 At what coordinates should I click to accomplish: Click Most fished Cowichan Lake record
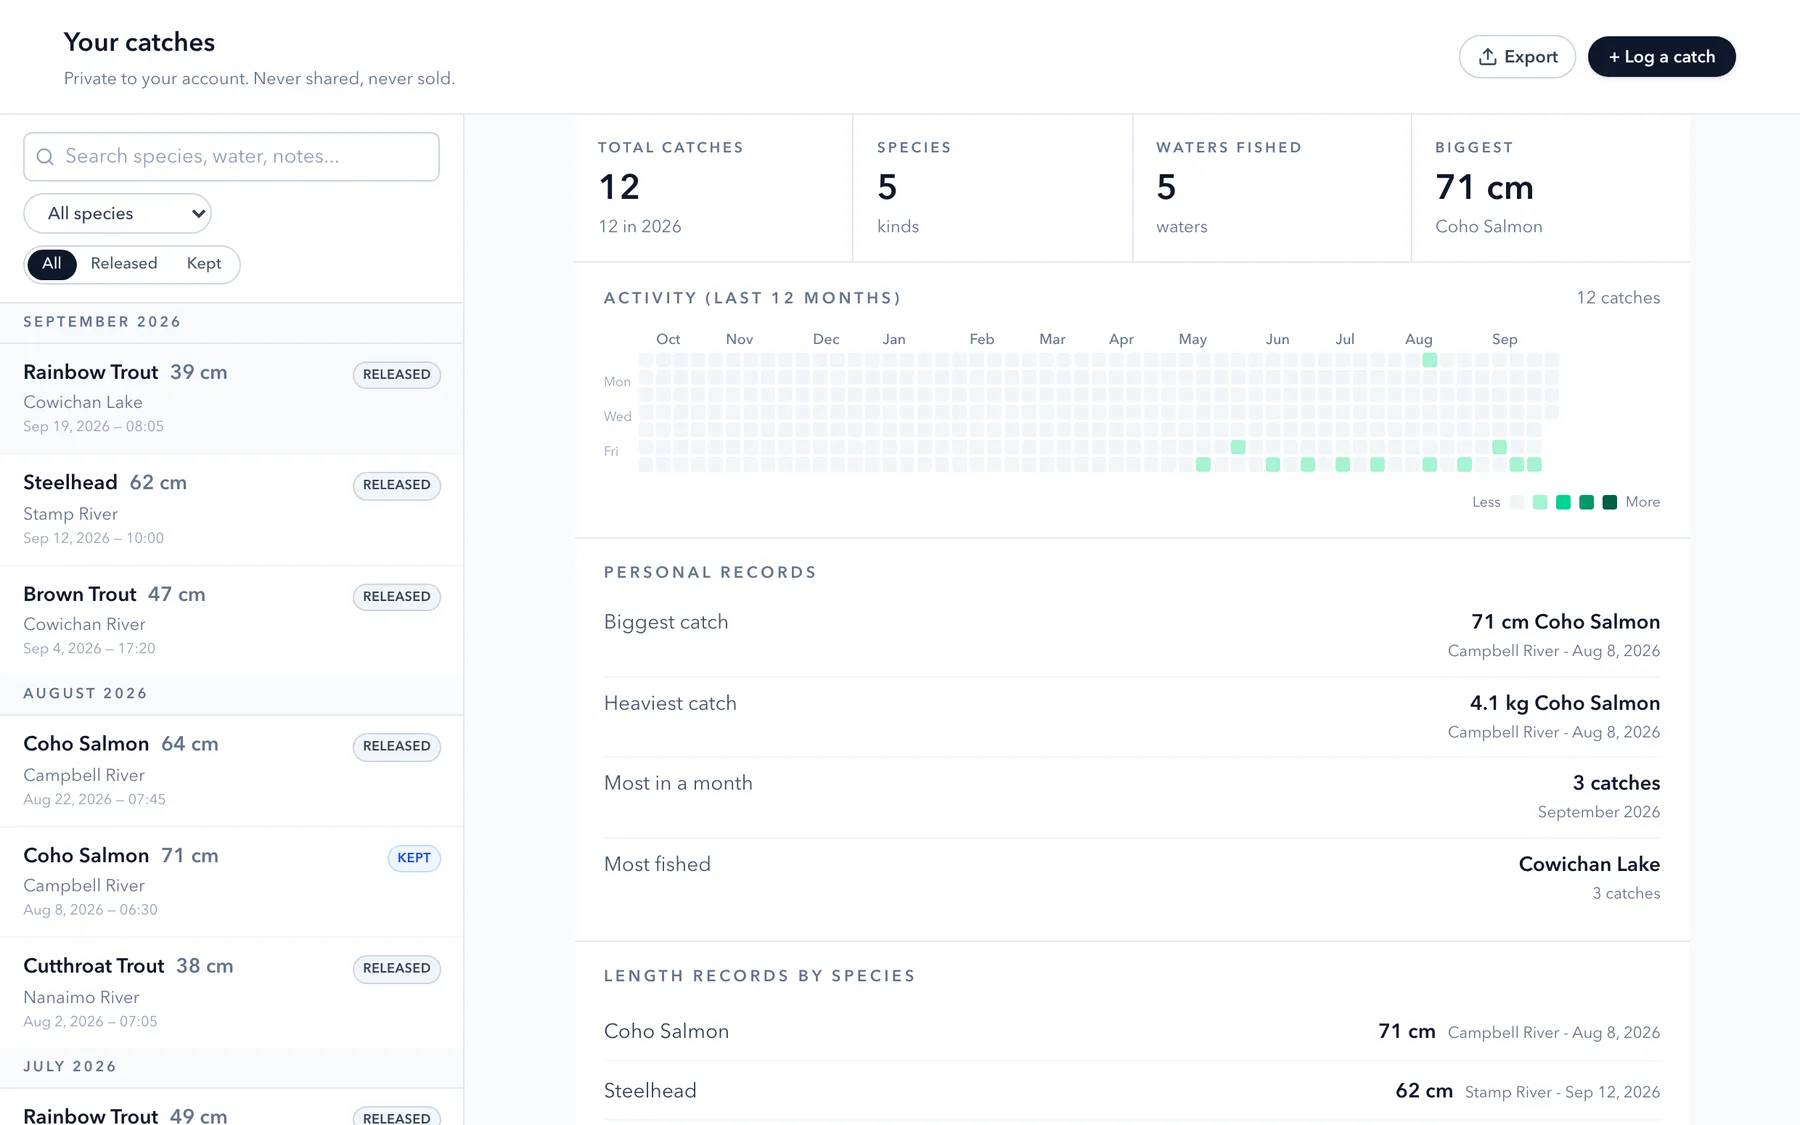1132,878
